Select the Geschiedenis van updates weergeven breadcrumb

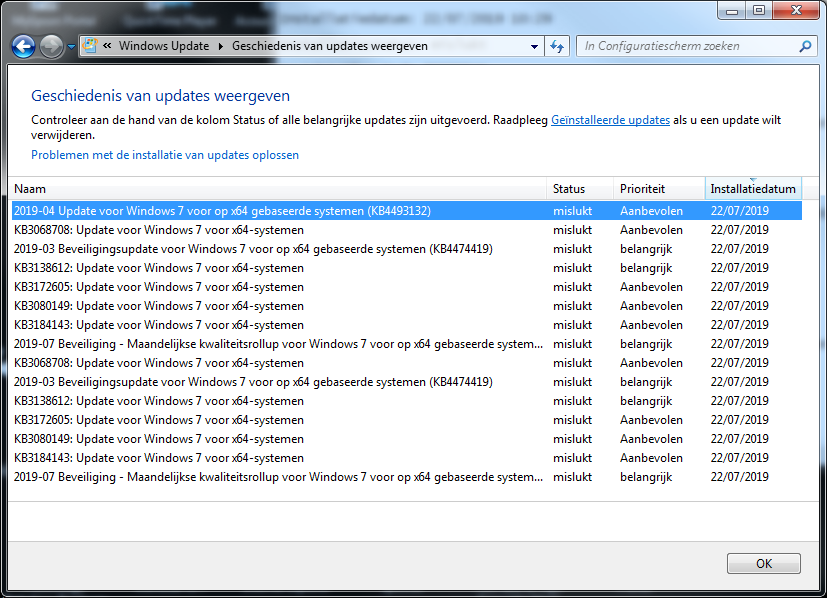pos(330,46)
